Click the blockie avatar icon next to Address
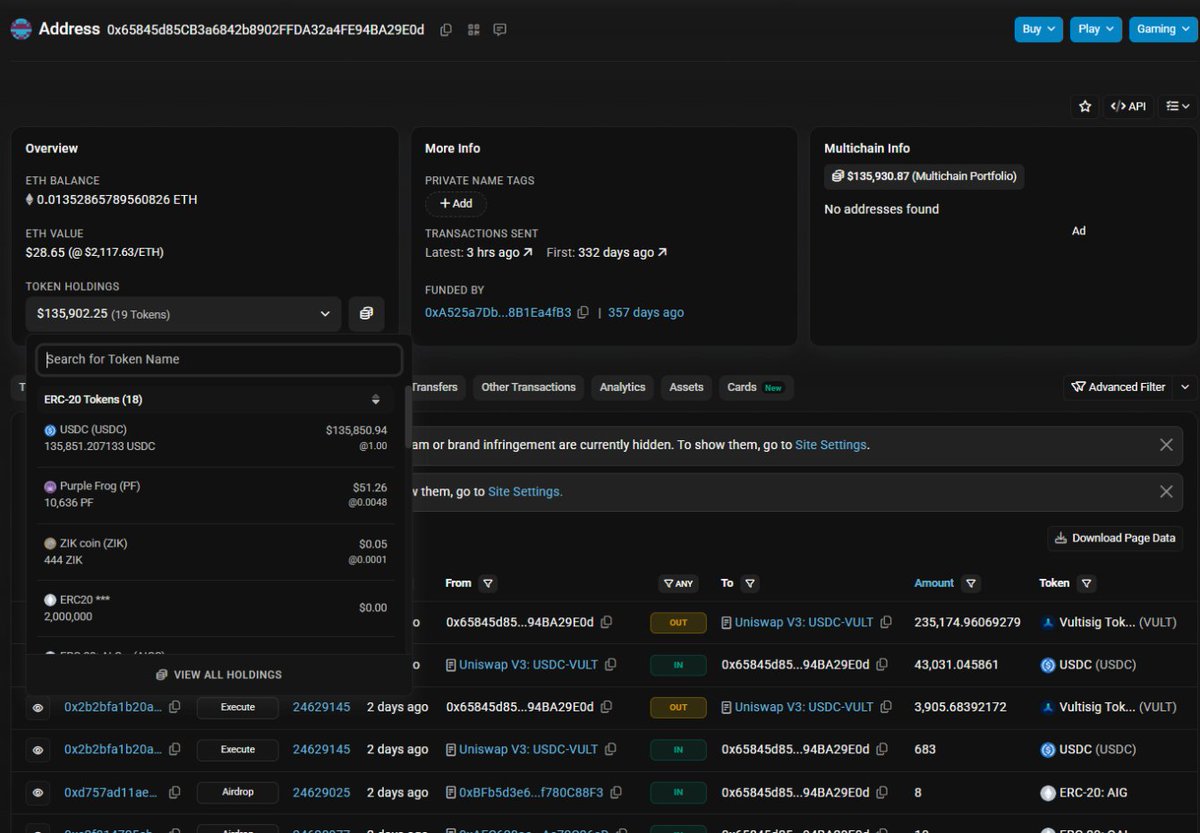Image resolution: width=1200 pixels, height=833 pixels. pyautogui.click(x=21, y=29)
